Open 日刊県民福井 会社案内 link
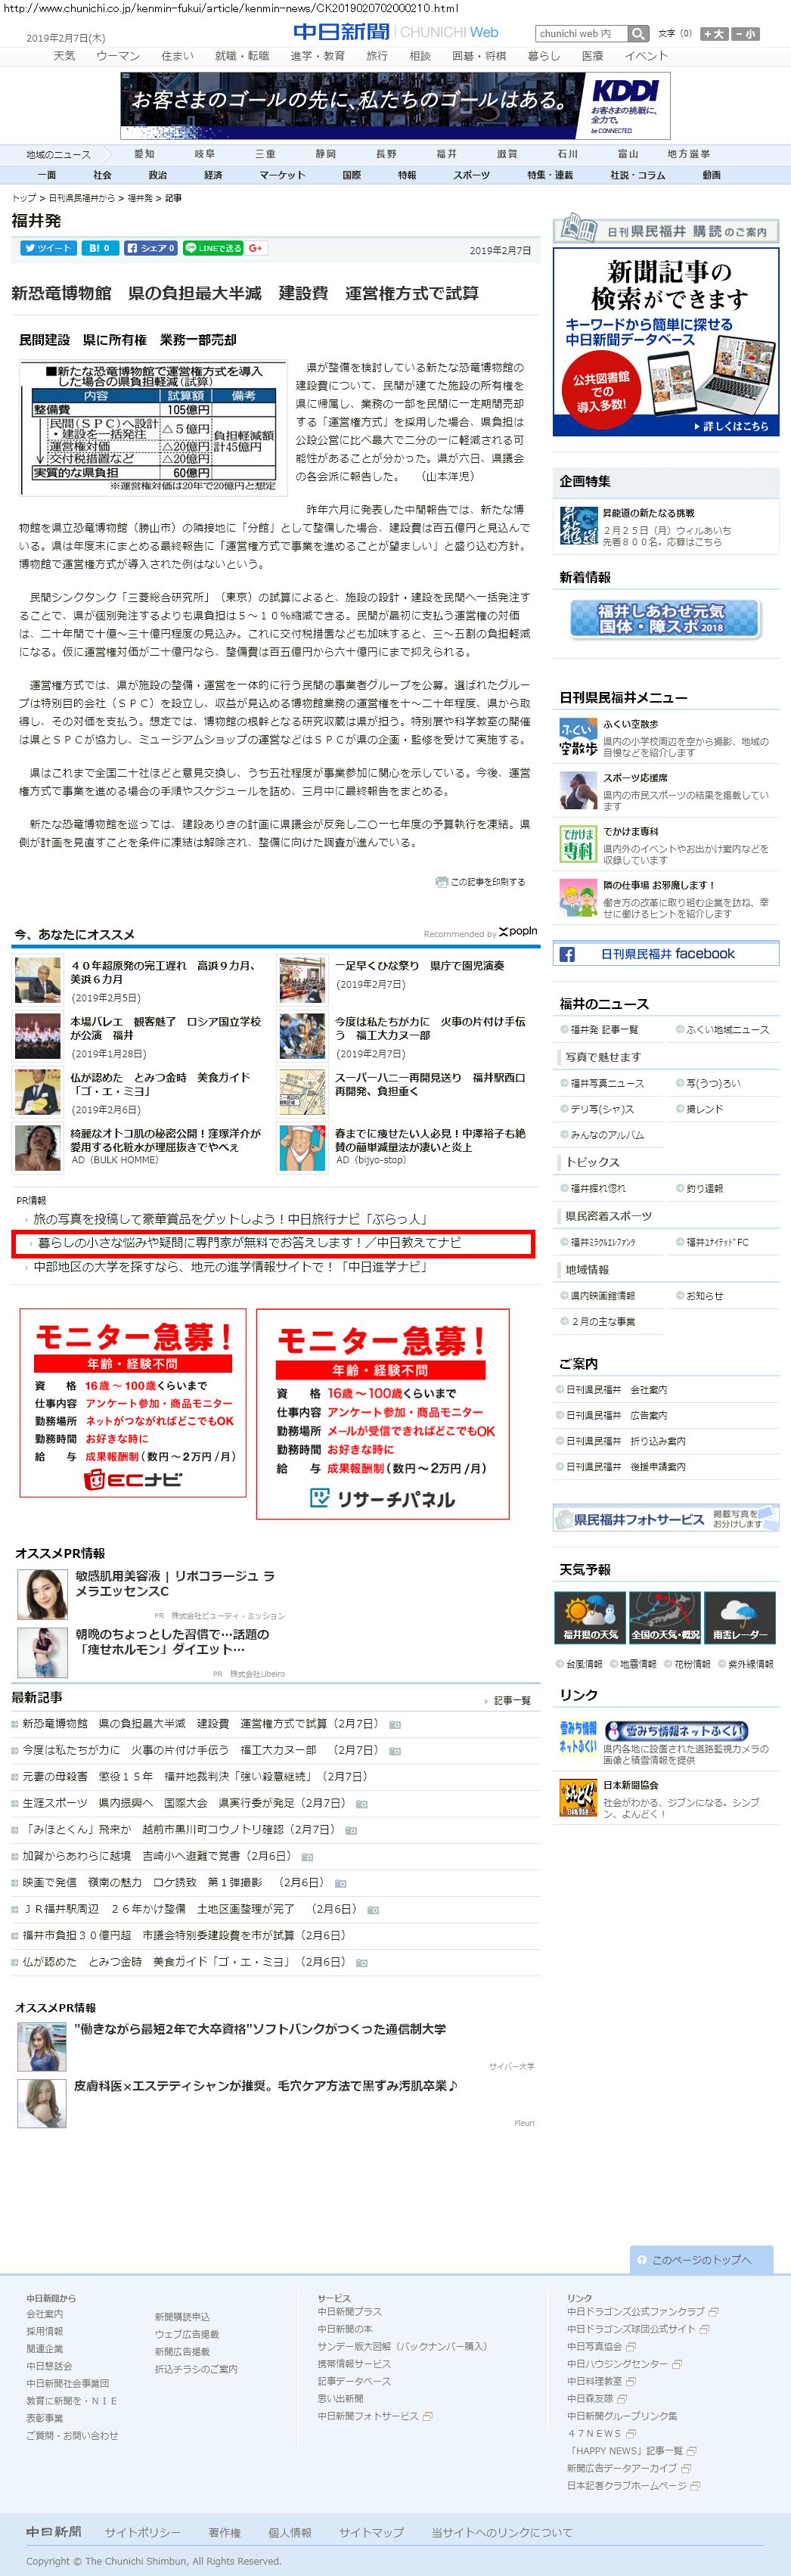This screenshot has height=2576, width=791. 616,1389
